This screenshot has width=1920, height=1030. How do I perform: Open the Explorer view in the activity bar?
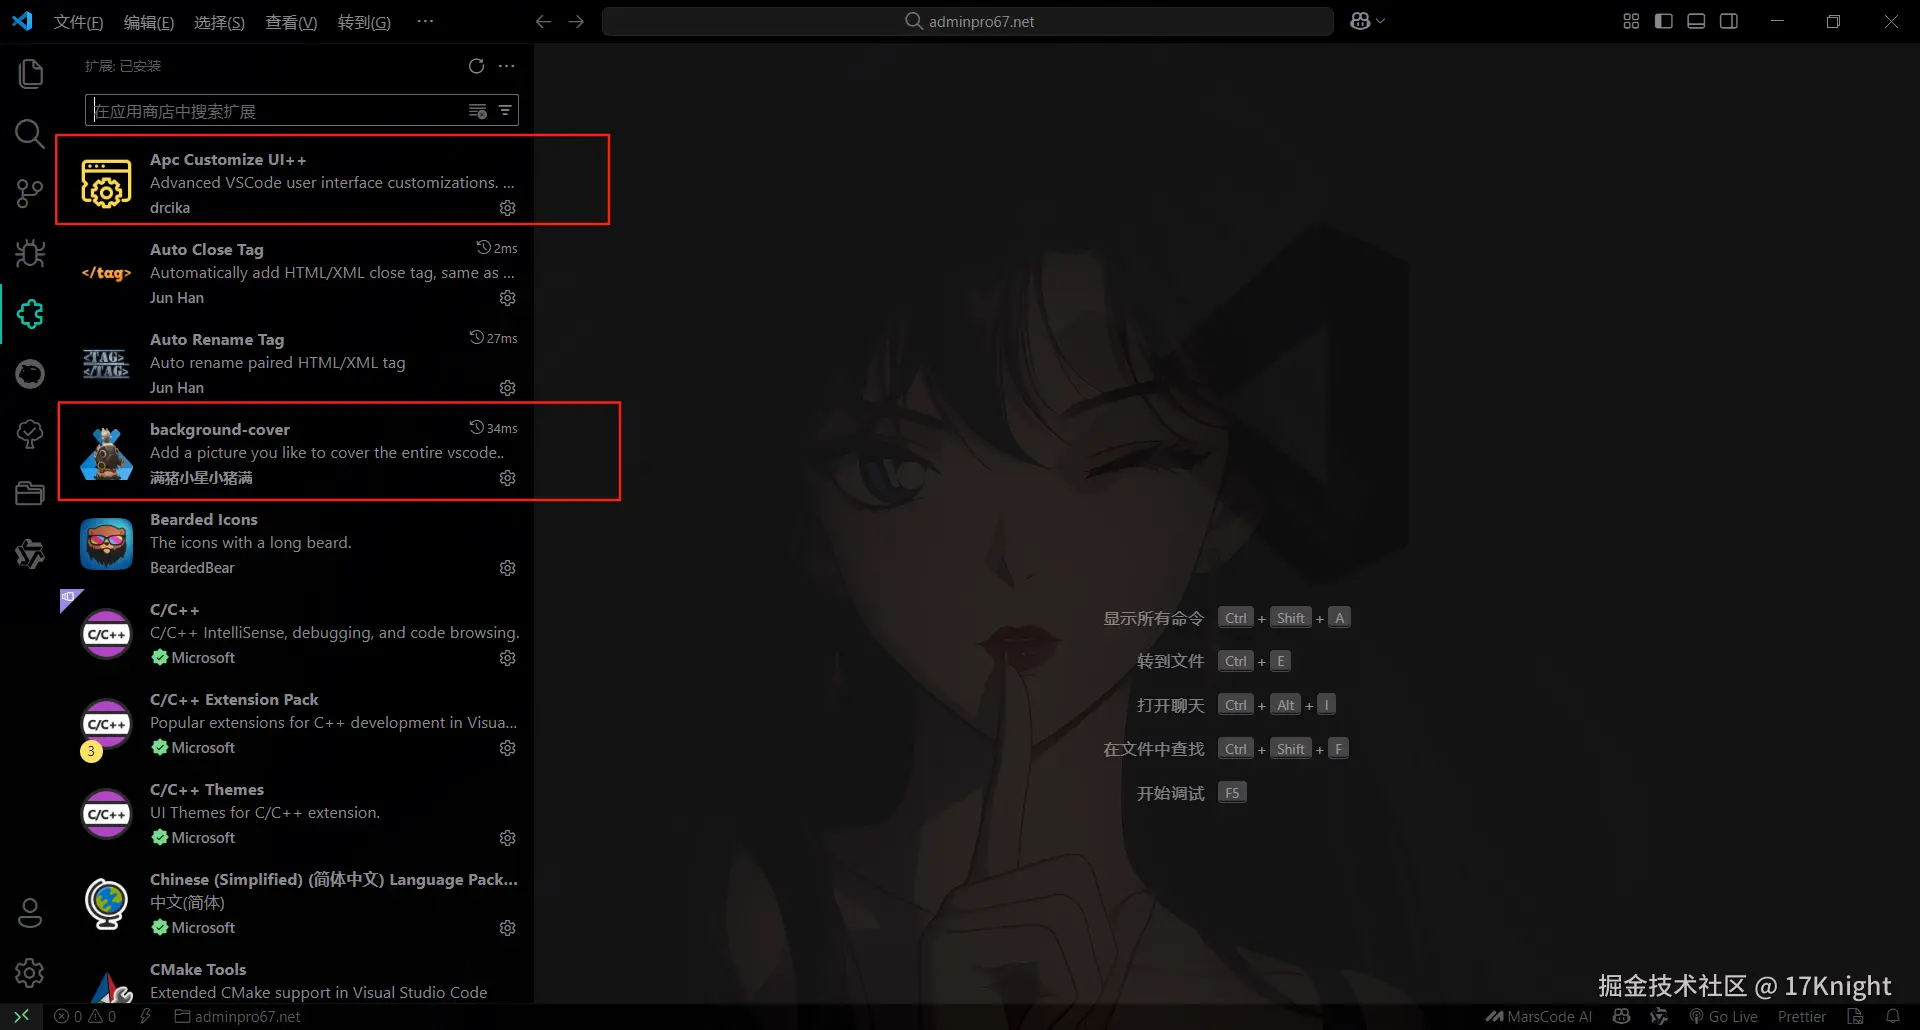[x=30, y=73]
